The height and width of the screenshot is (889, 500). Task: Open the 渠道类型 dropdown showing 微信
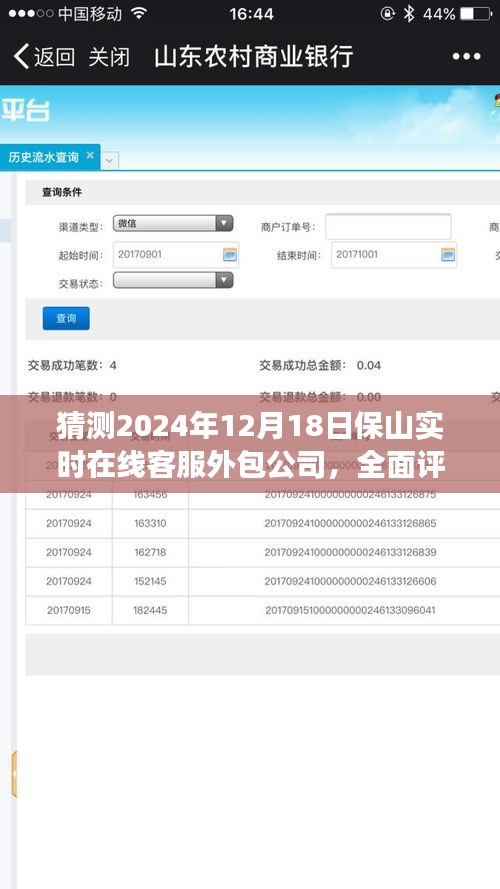tap(173, 223)
